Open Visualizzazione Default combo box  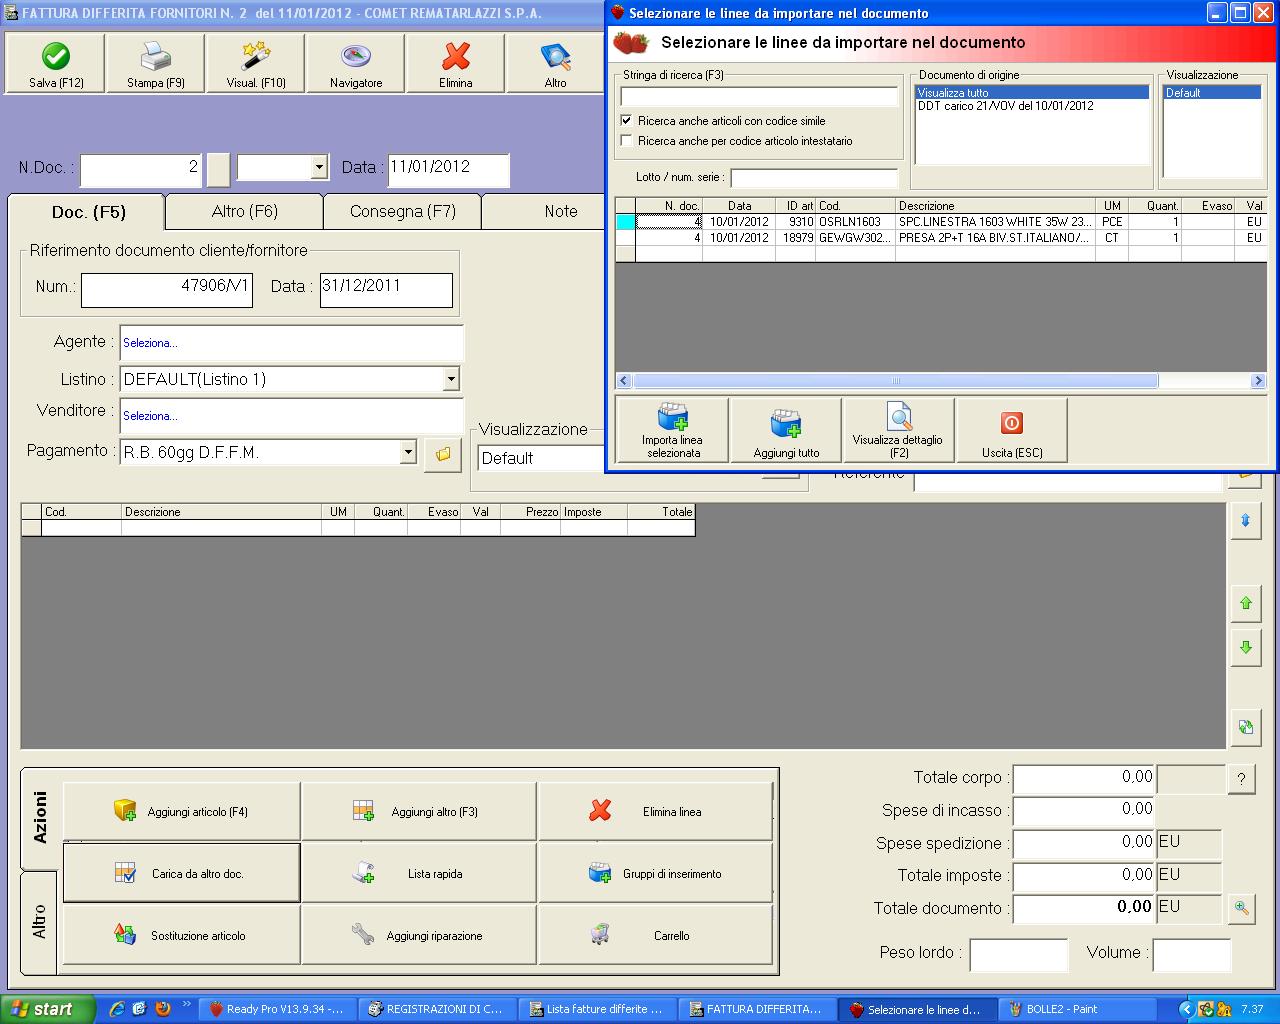(541, 458)
